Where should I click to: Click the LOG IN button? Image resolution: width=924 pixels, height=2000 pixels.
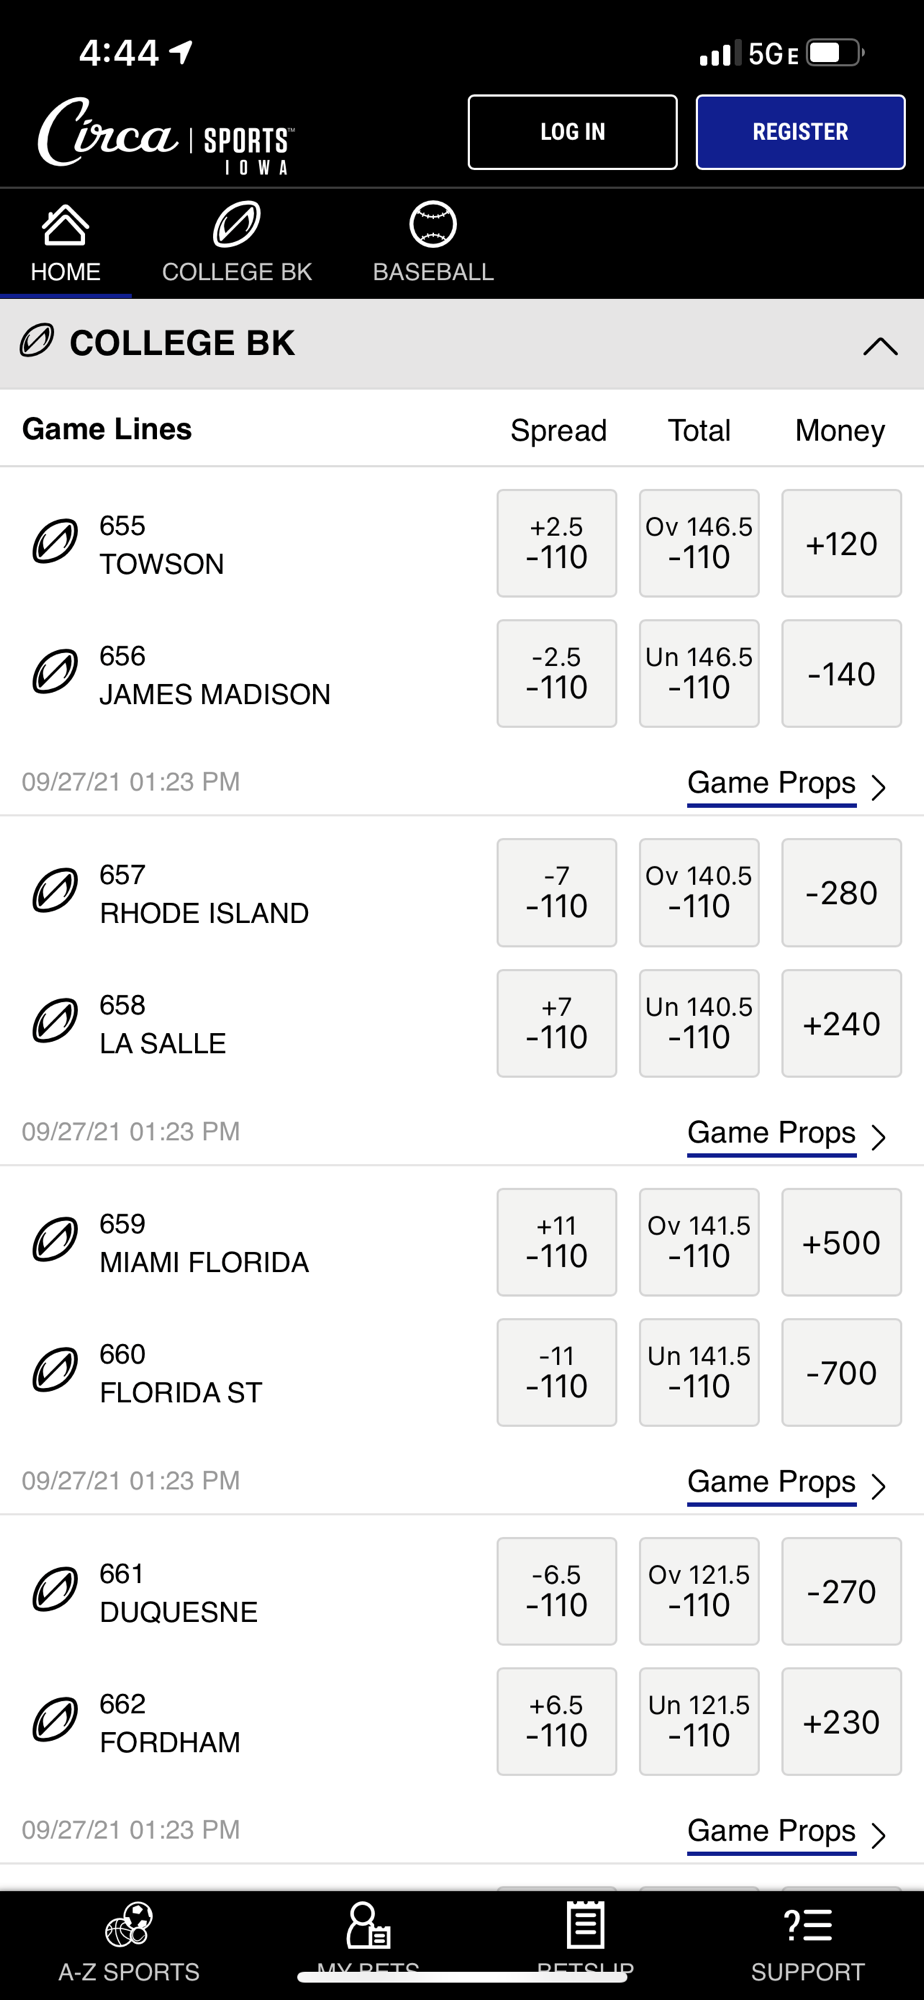point(573,132)
